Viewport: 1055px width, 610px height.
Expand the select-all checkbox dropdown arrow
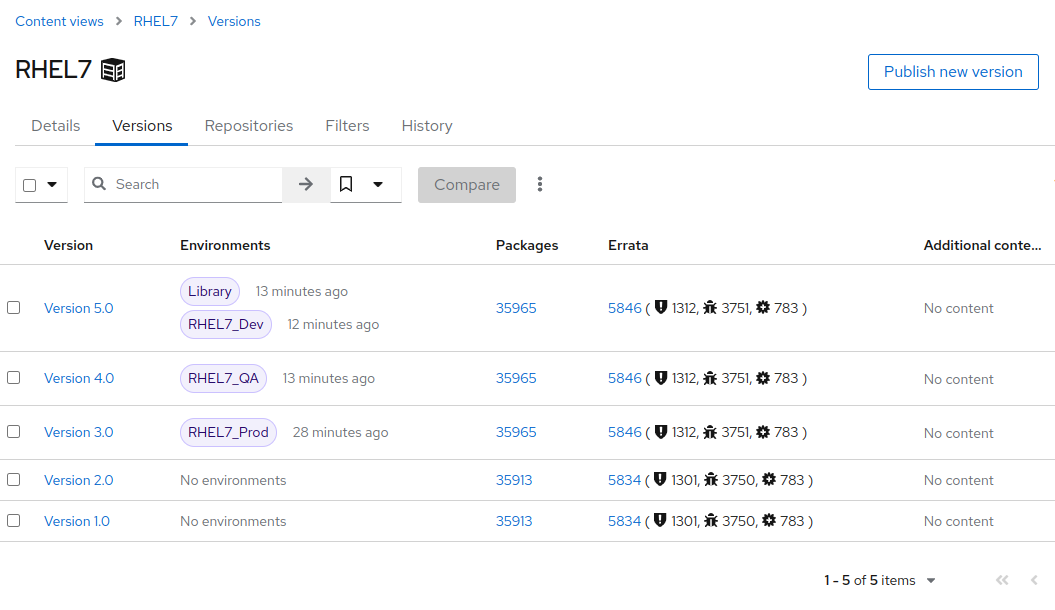(x=52, y=184)
